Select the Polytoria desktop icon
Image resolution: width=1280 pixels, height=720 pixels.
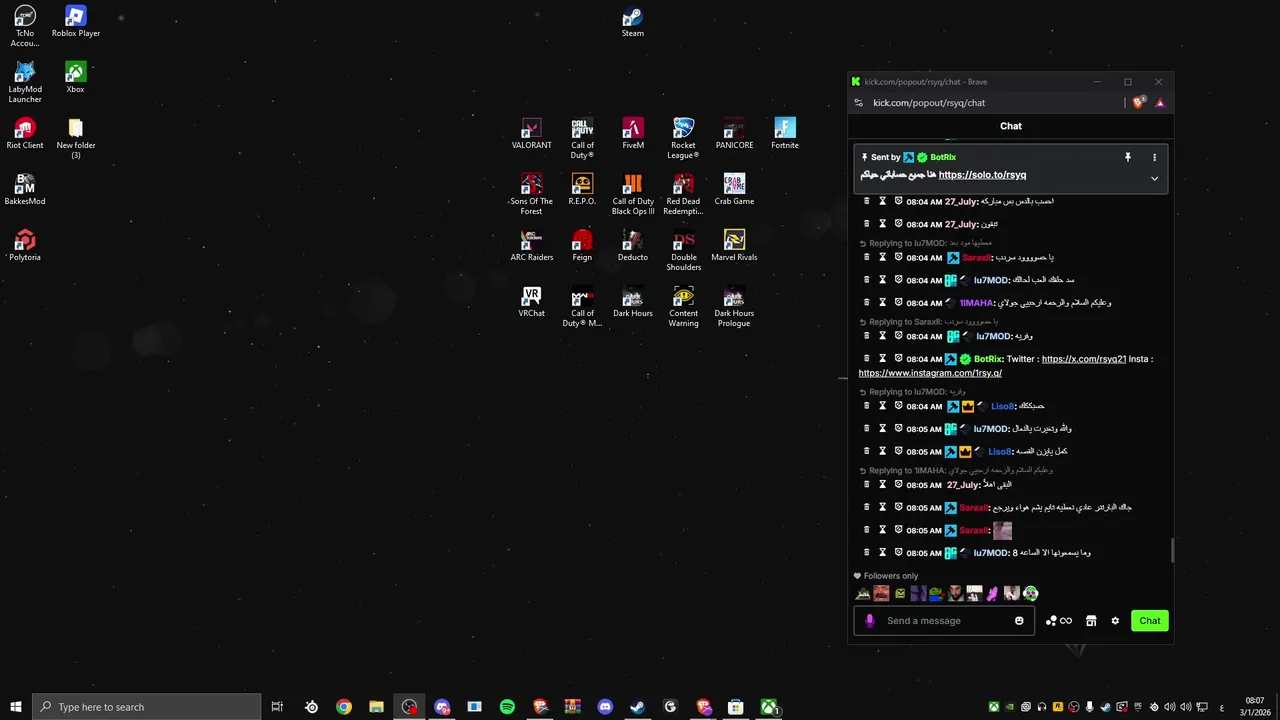(x=25, y=246)
